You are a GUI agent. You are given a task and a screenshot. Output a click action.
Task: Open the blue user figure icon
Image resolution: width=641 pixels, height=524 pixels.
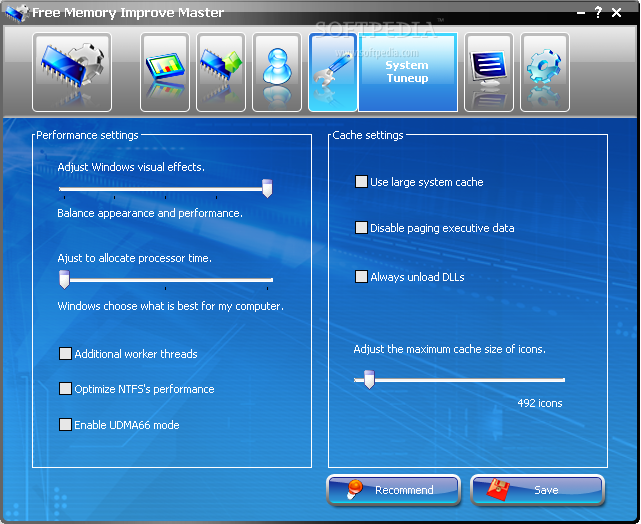pyautogui.click(x=277, y=72)
